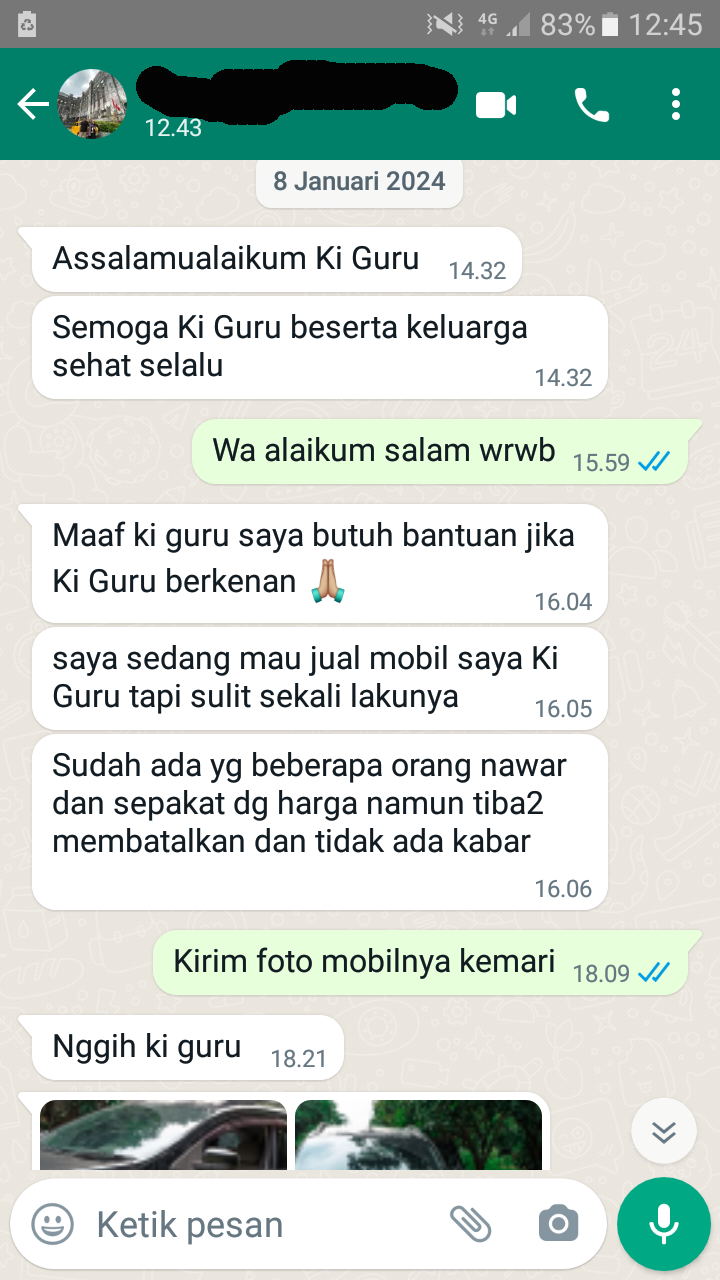Tap the blacked-out contact name in the header
720x1280 pixels.
(x=295, y=93)
